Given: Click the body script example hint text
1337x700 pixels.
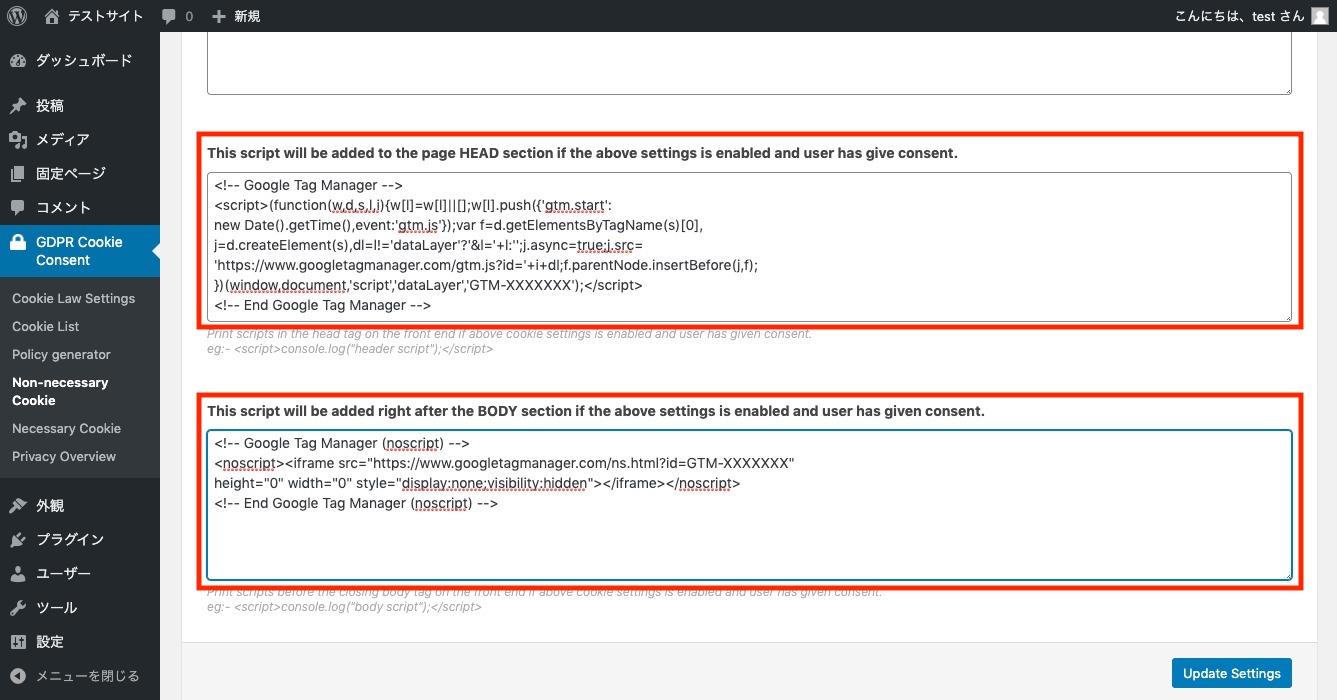Looking at the screenshot, I should click(344, 607).
